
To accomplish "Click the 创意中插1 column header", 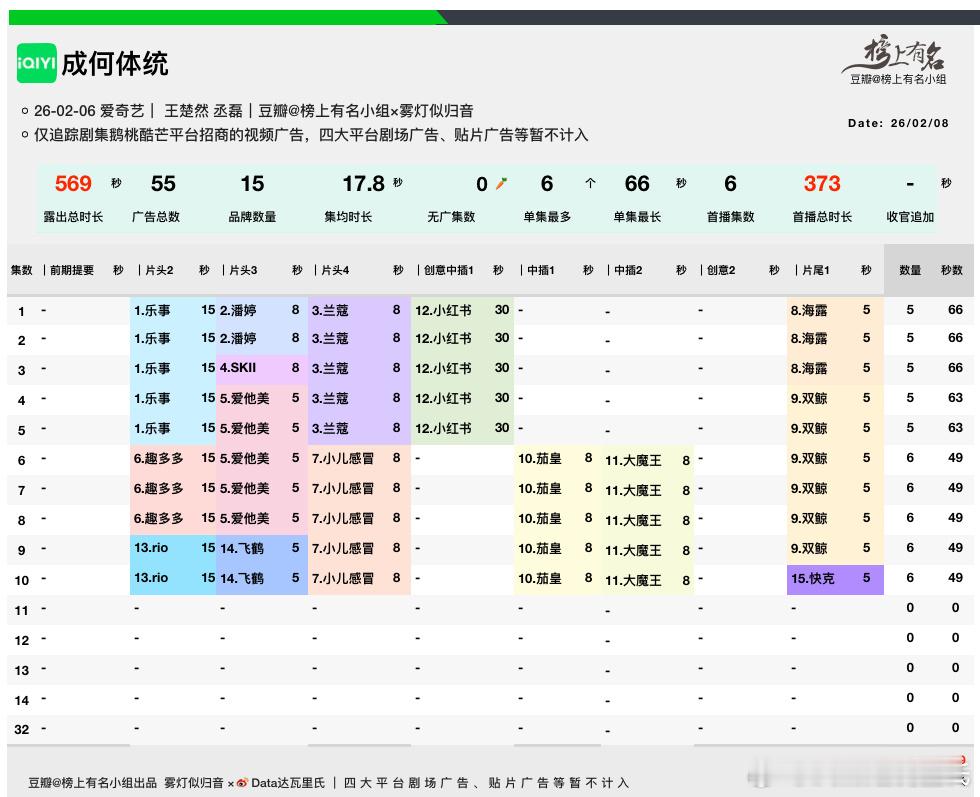I will coord(449,270).
